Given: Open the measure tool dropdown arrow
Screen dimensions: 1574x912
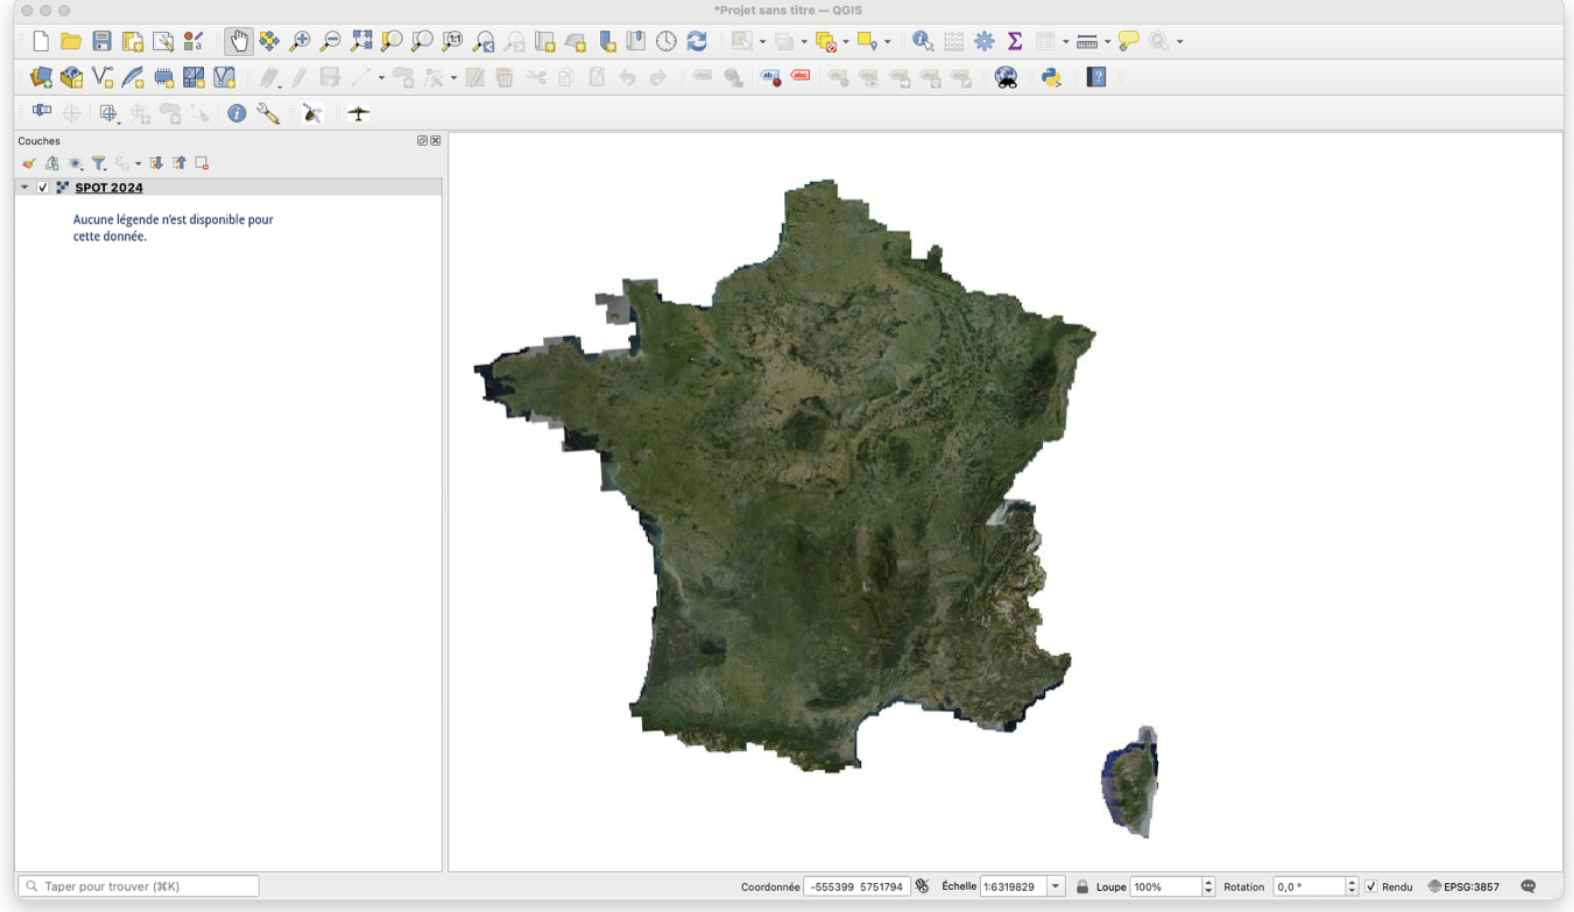Looking at the screenshot, I should point(1107,42).
